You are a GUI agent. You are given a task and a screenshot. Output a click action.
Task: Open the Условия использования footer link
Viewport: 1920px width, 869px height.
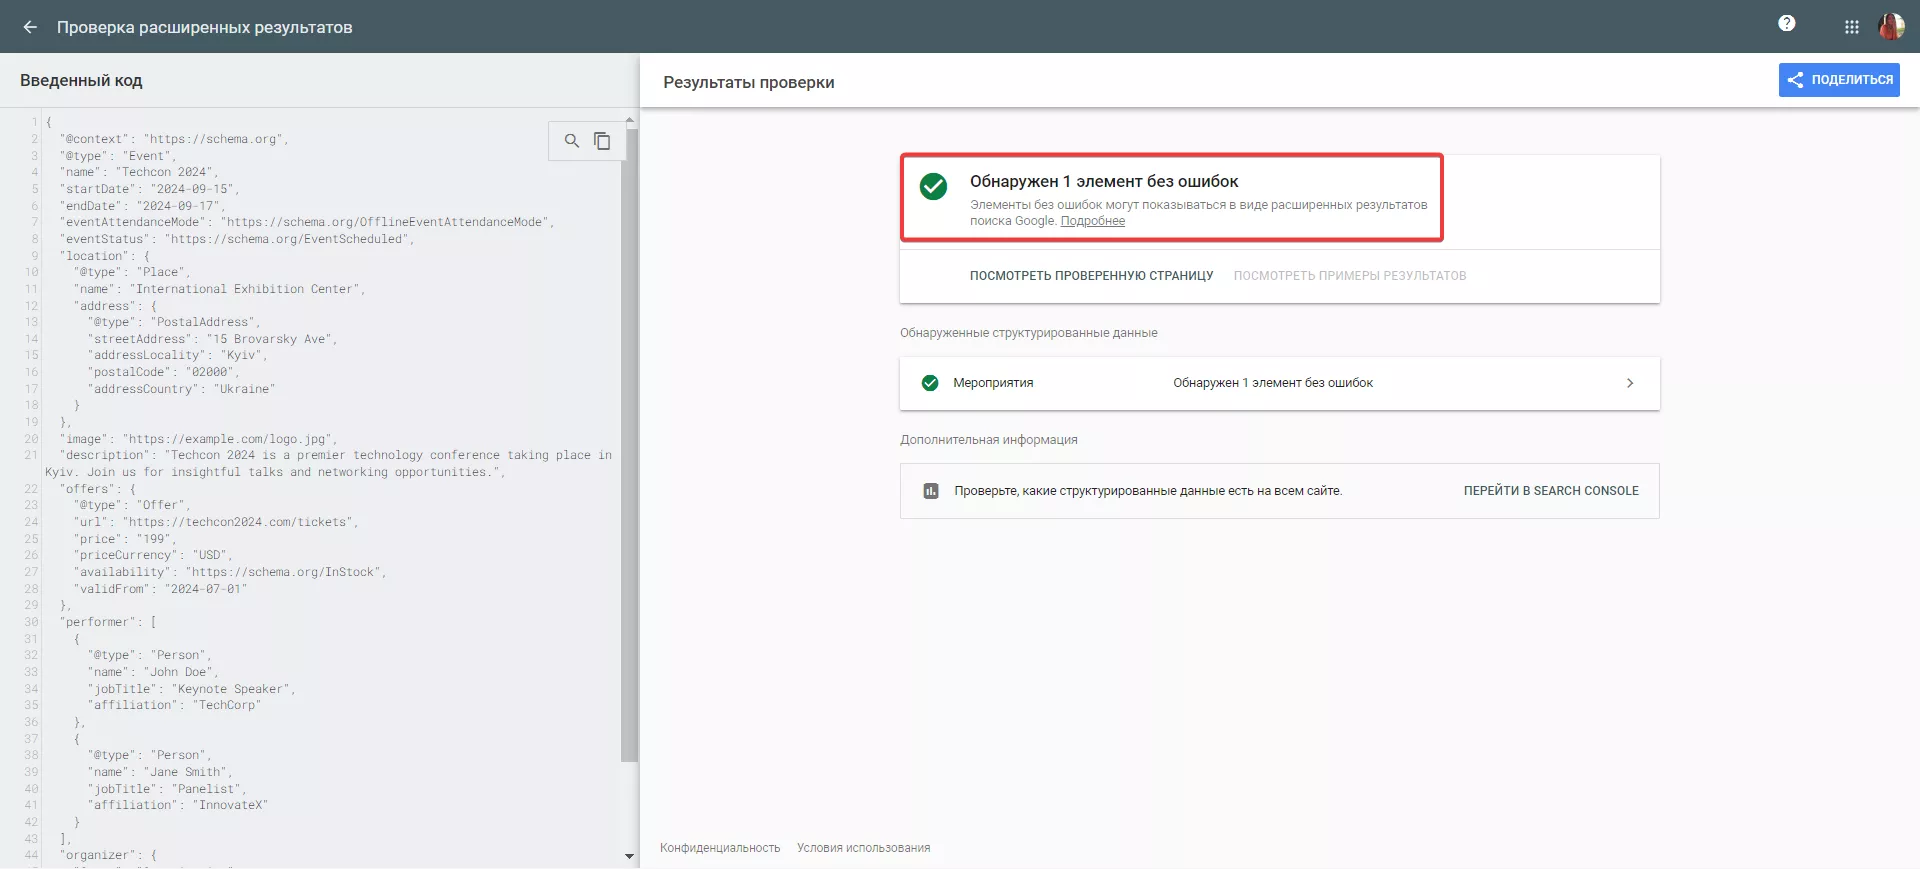coord(863,848)
